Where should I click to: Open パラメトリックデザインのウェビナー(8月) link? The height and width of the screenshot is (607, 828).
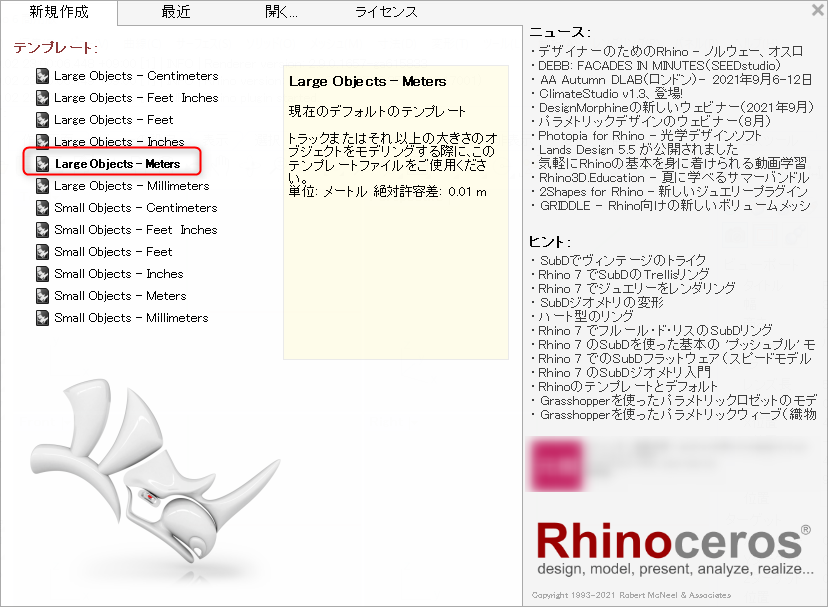[655, 122]
